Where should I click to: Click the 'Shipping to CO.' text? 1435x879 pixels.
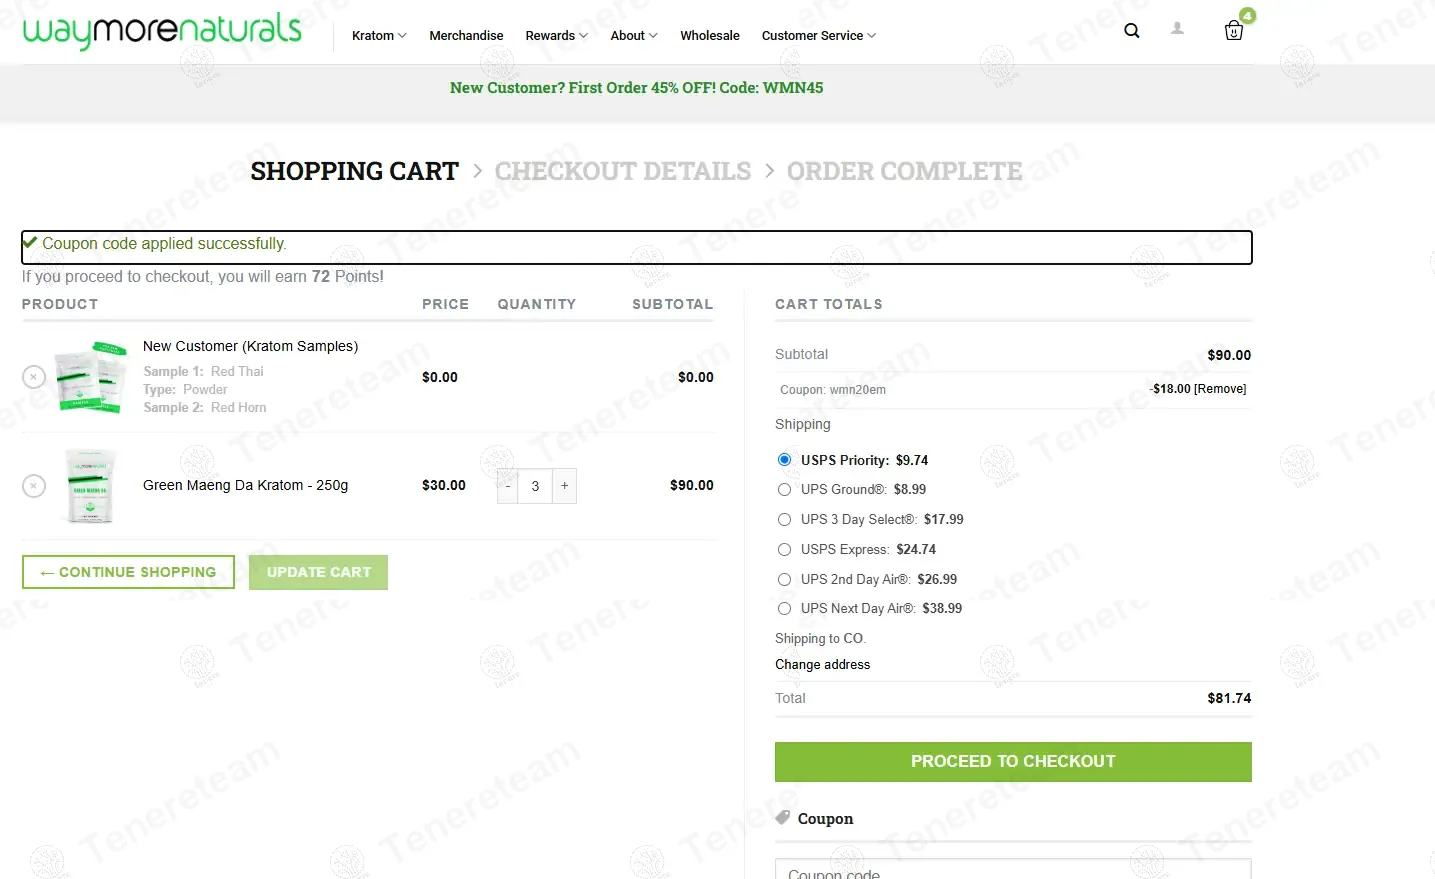point(821,638)
